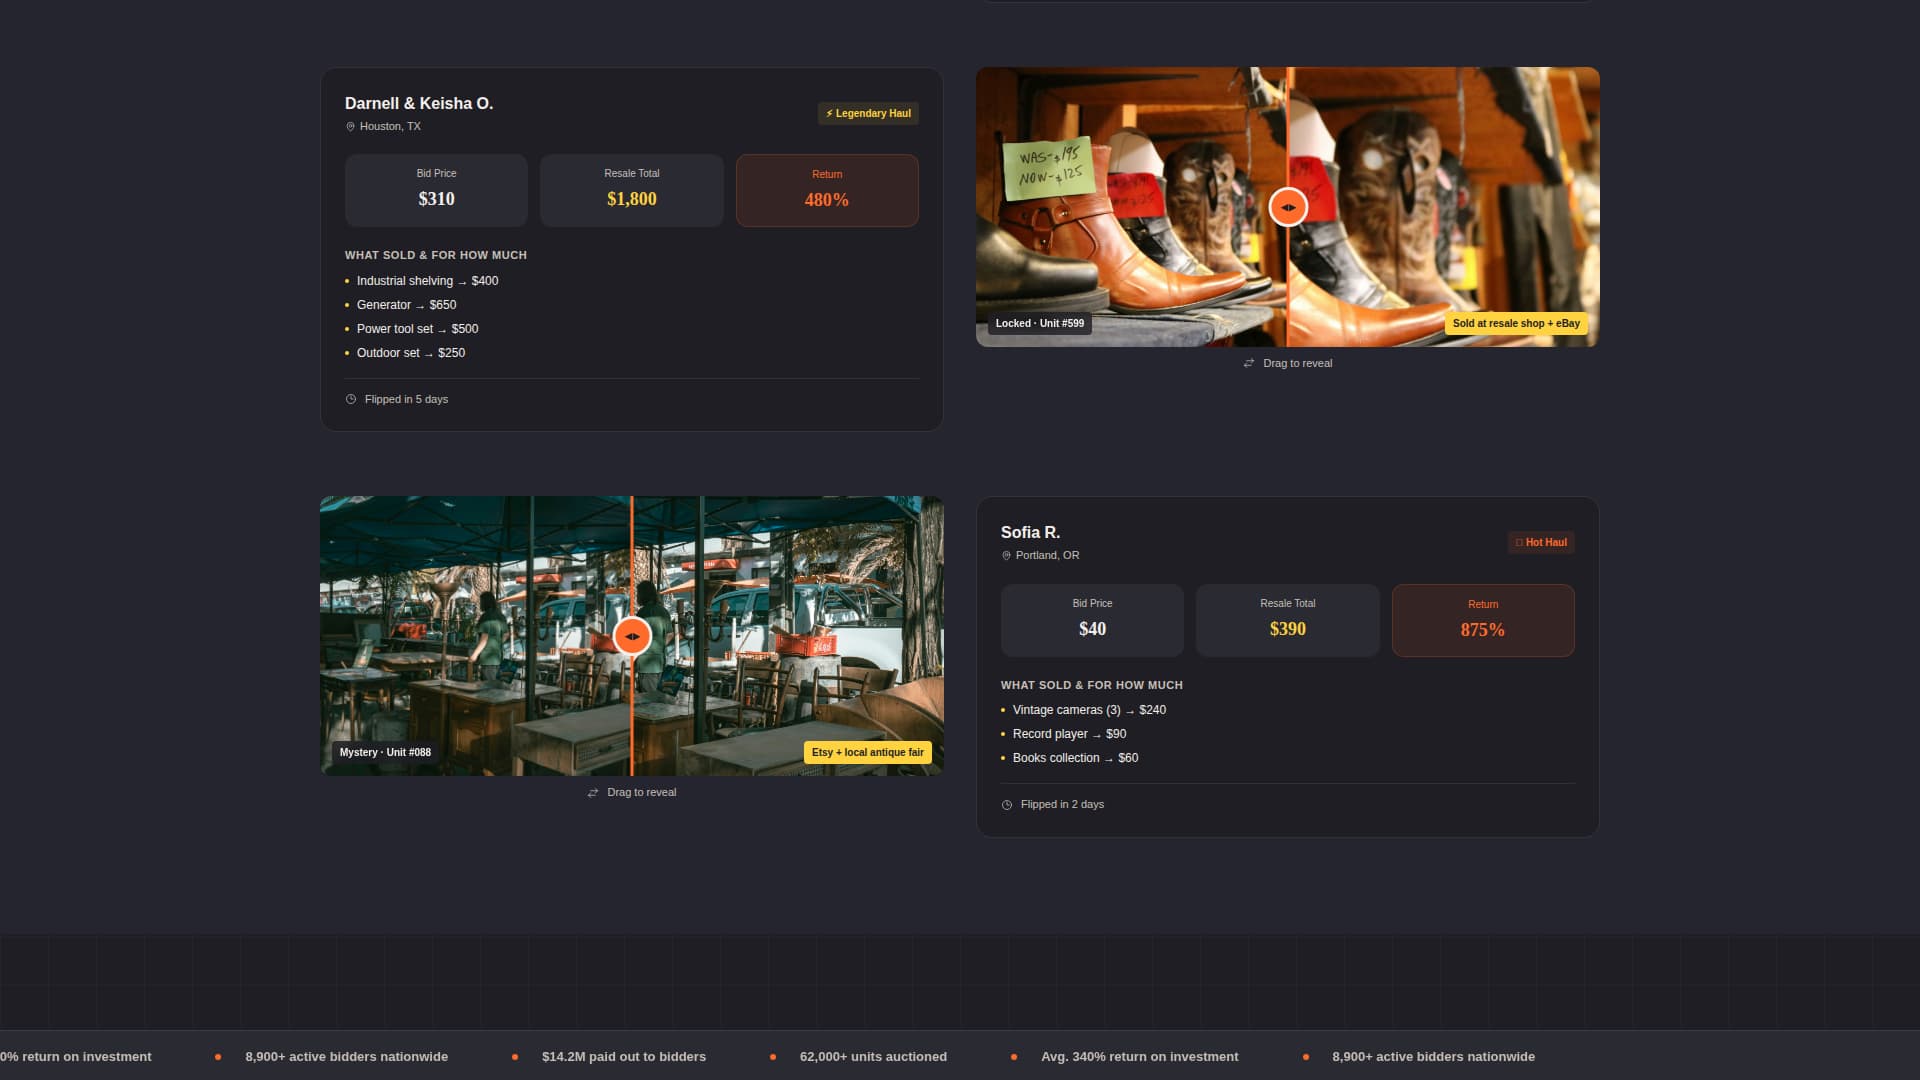
Task: Click the $14.2M paid out ticker item
Action: [x=623, y=1057]
